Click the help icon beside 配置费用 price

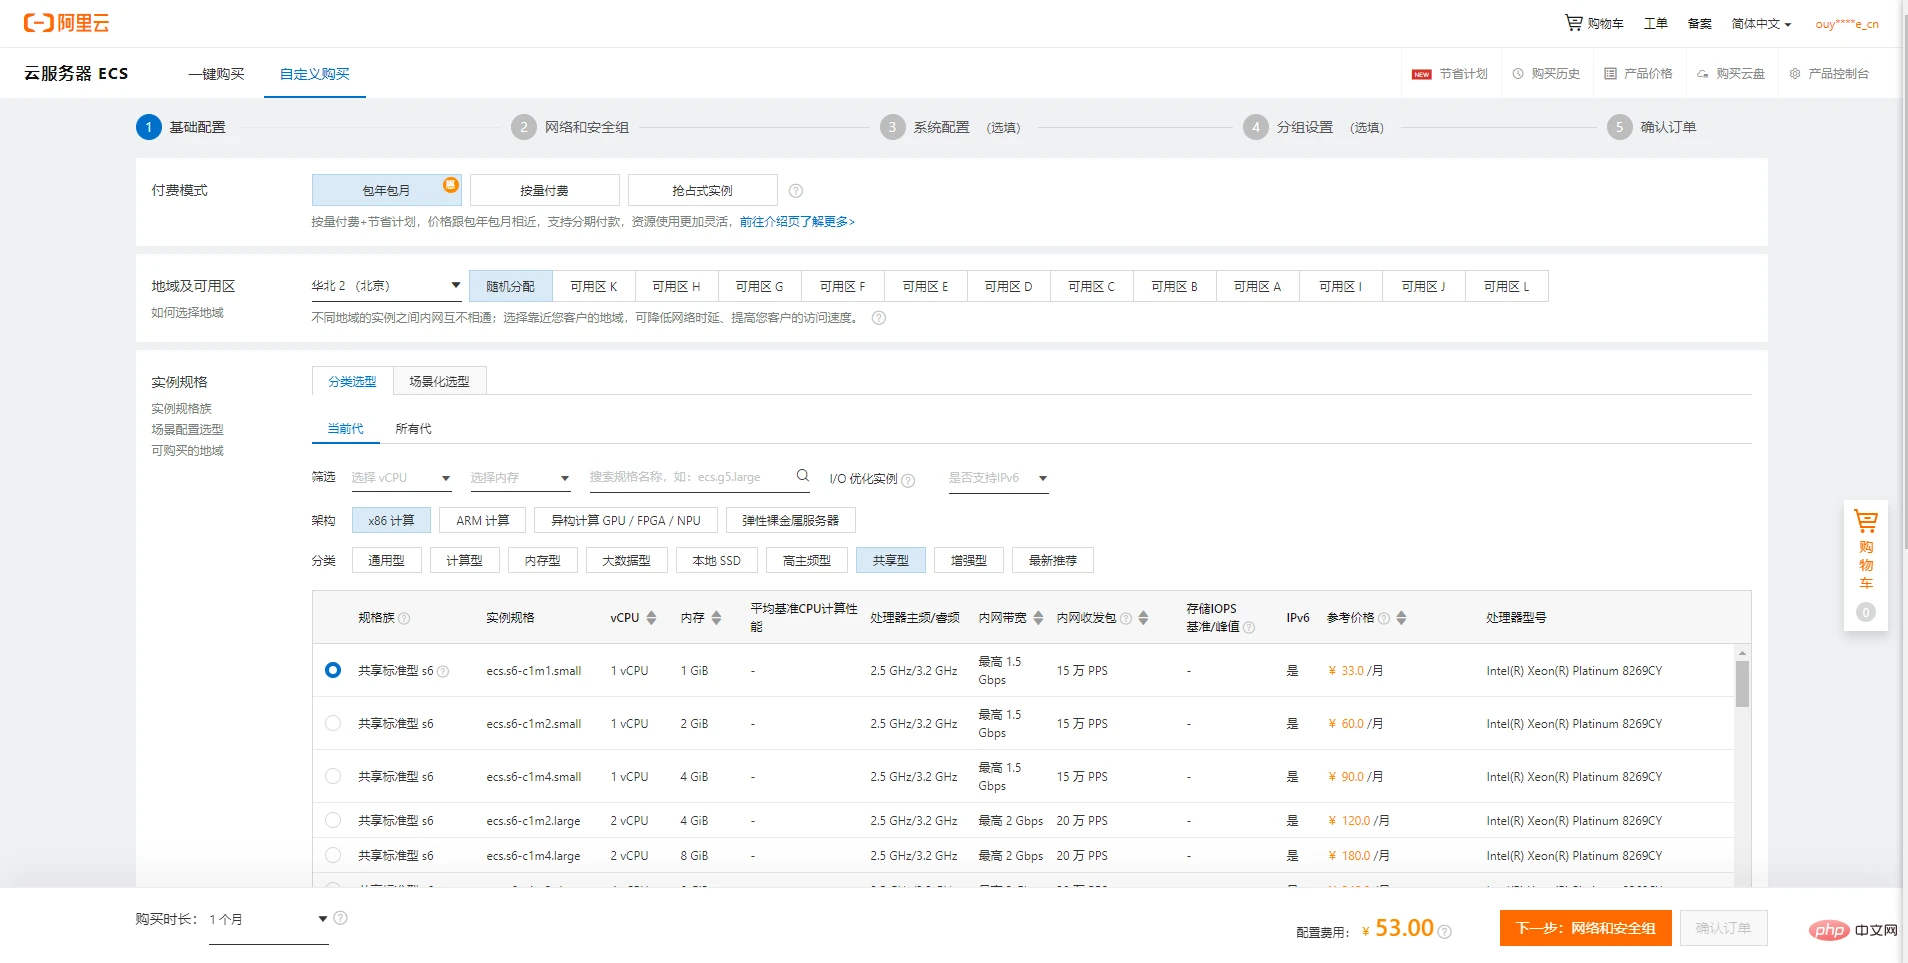point(1444,931)
